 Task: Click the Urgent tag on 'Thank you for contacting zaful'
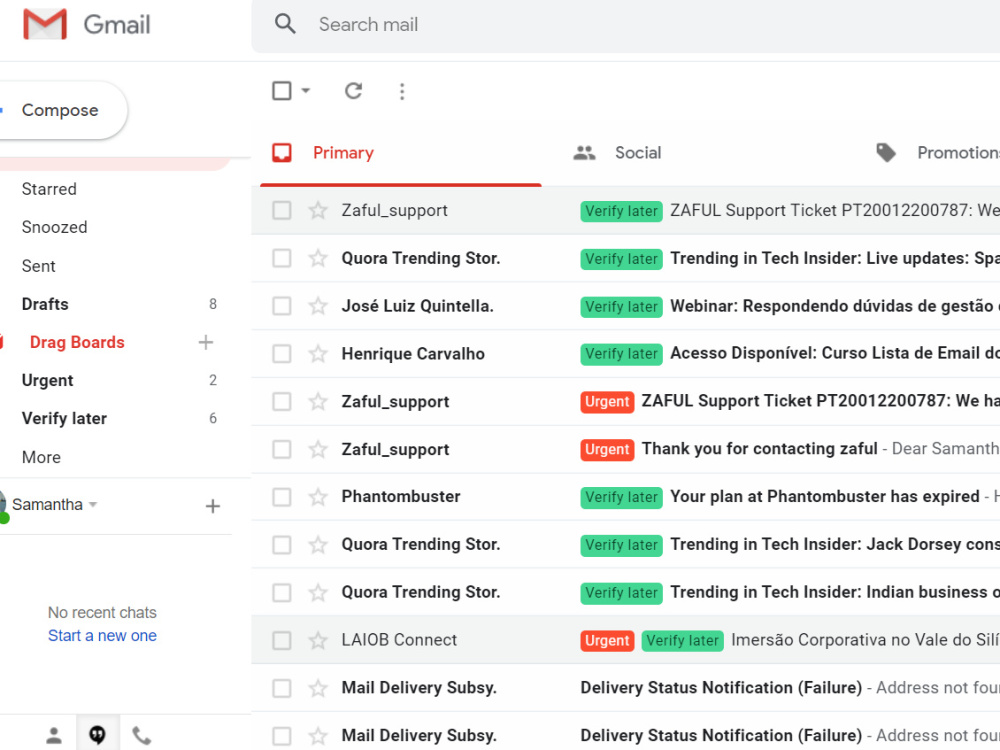coord(607,450)
